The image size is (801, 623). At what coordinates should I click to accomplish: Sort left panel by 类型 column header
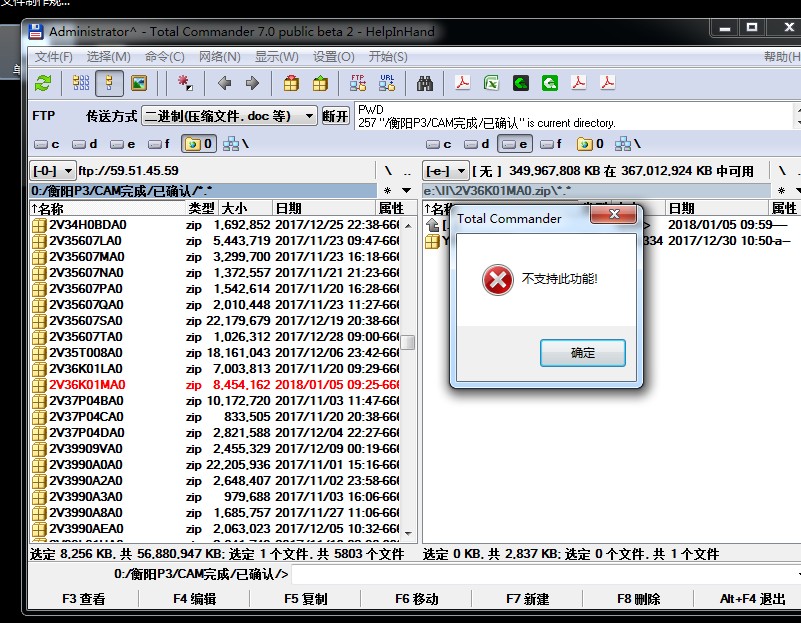pos(202,208)
